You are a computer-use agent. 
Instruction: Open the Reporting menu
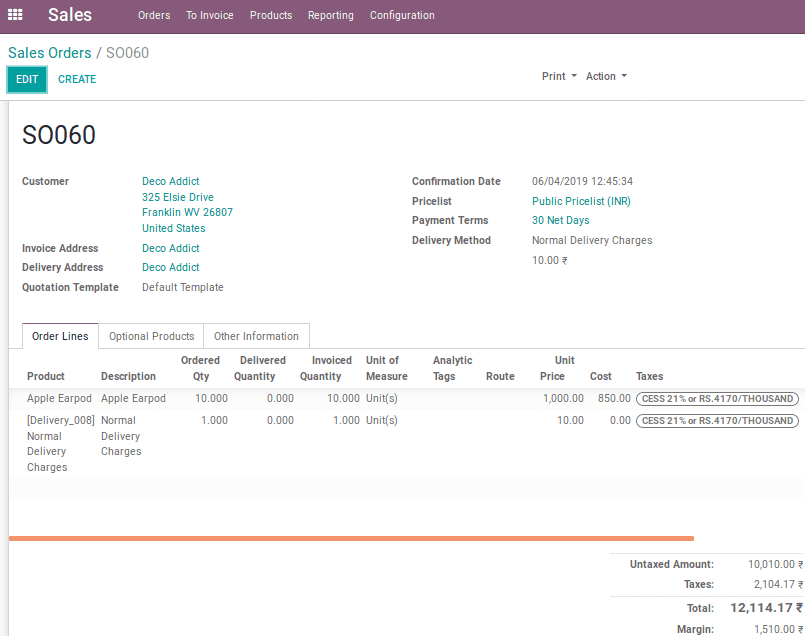tap(330, 15)
